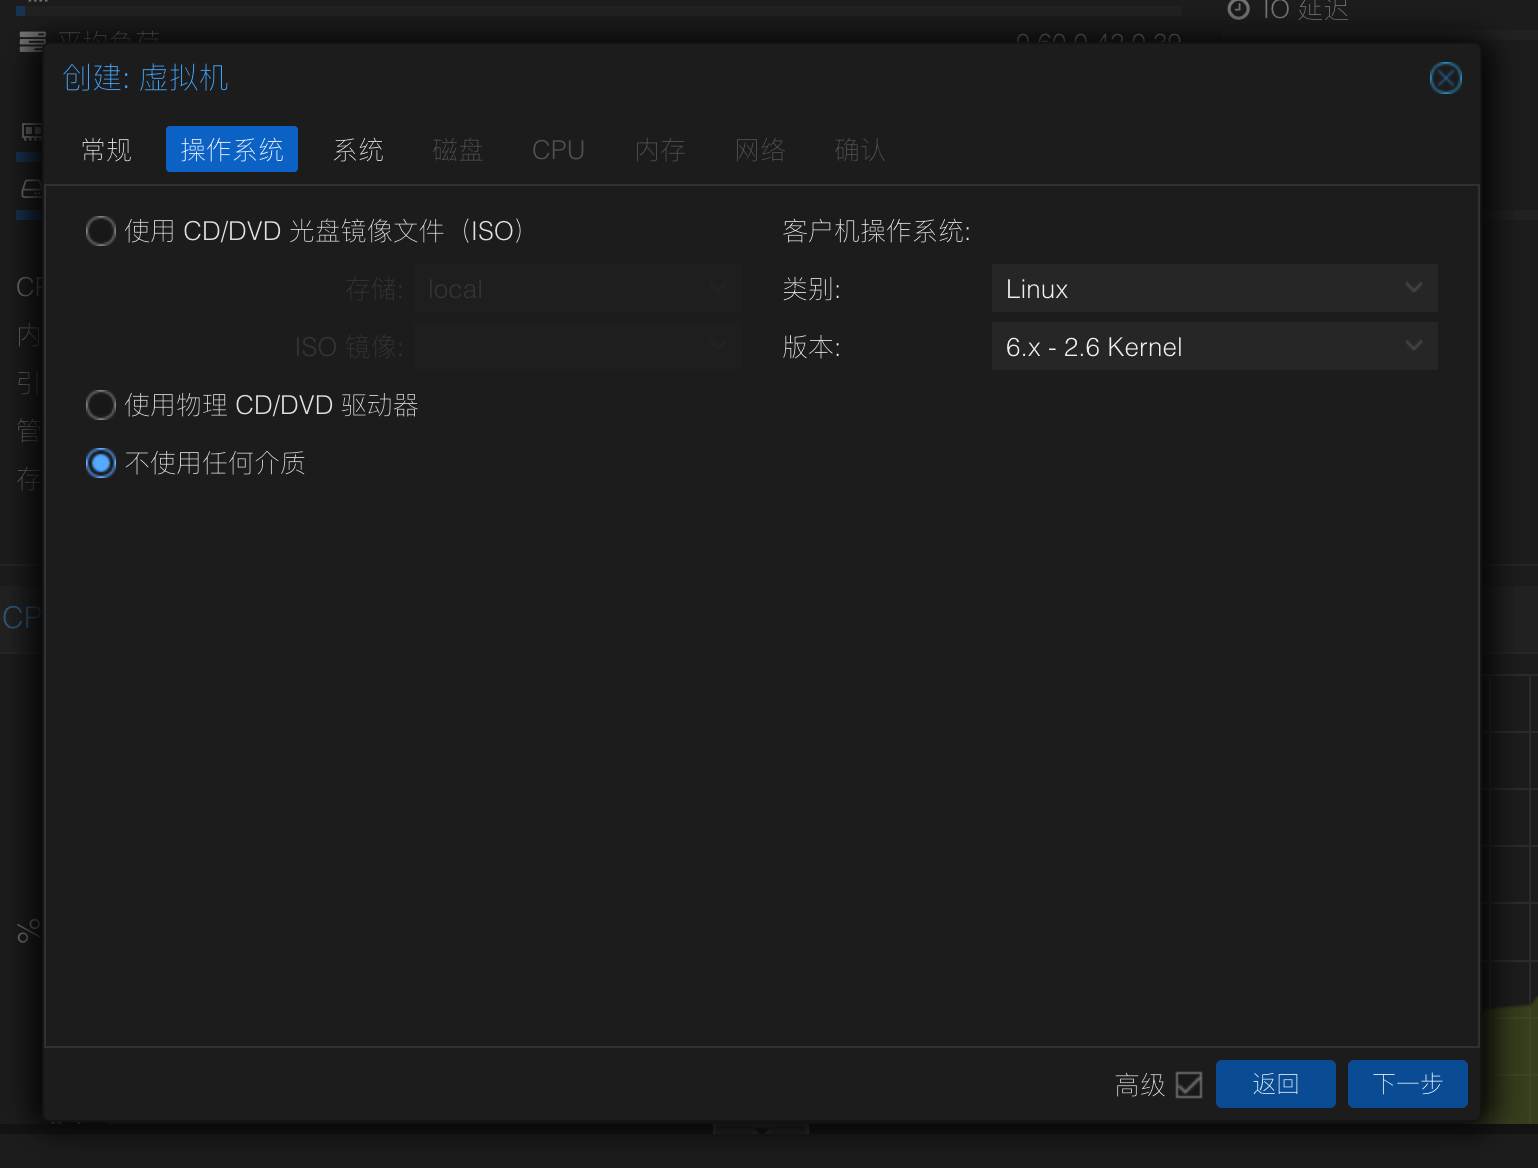This screenshot has height=1168, width=1538.
Task: Click the clock icon beside IO 延迟
Action: [x=1238, y=10]
